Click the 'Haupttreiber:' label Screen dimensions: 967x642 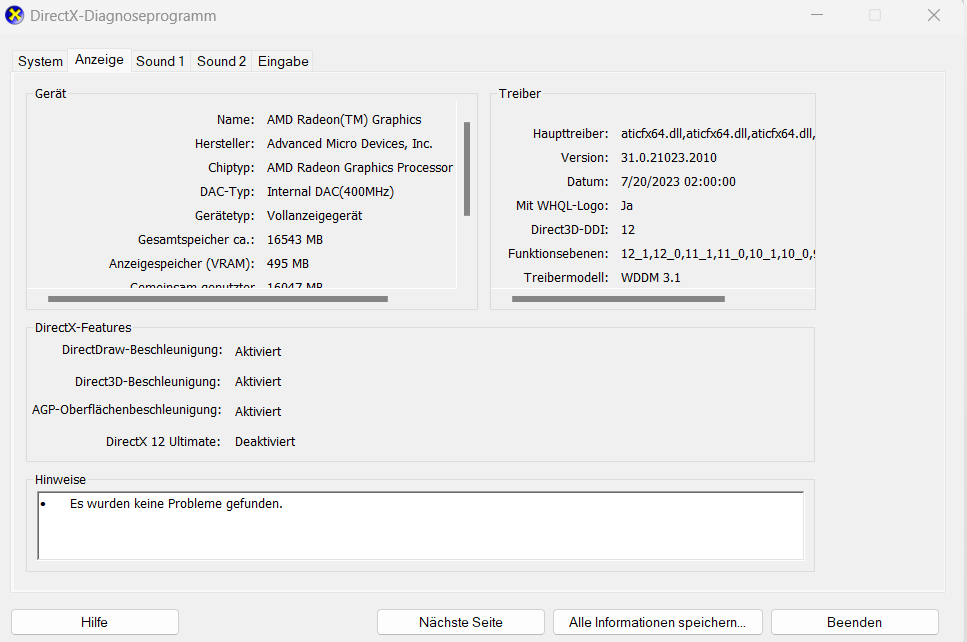tap(570, 134)
